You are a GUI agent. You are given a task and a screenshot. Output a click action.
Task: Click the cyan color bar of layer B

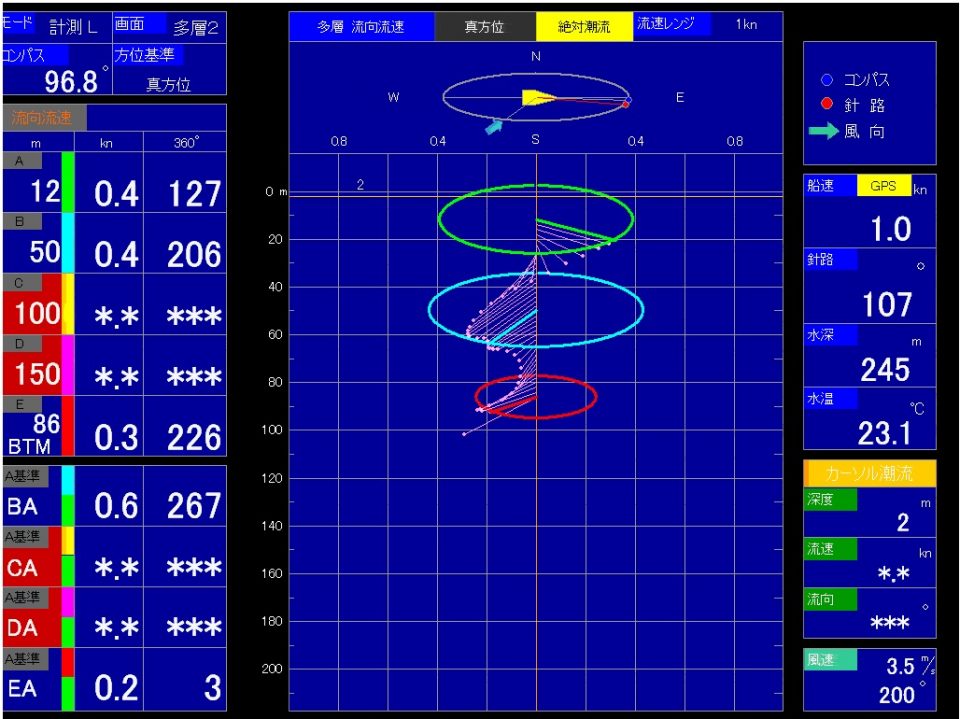(x=68, y=243)
